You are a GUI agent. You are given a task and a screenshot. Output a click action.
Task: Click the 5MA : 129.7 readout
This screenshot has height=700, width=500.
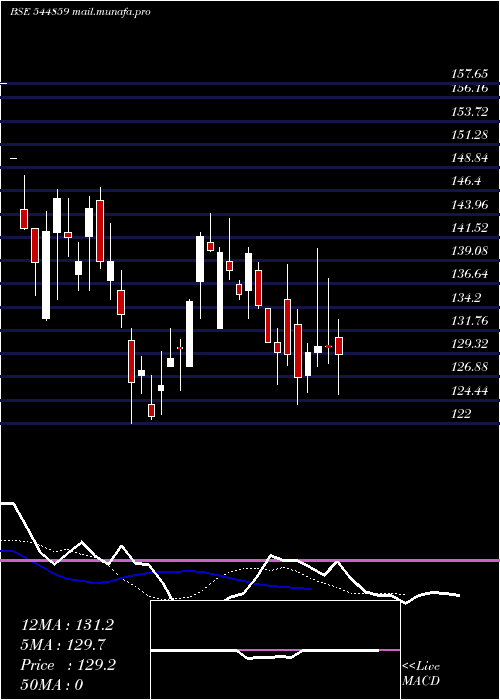[x=63, y=645]
